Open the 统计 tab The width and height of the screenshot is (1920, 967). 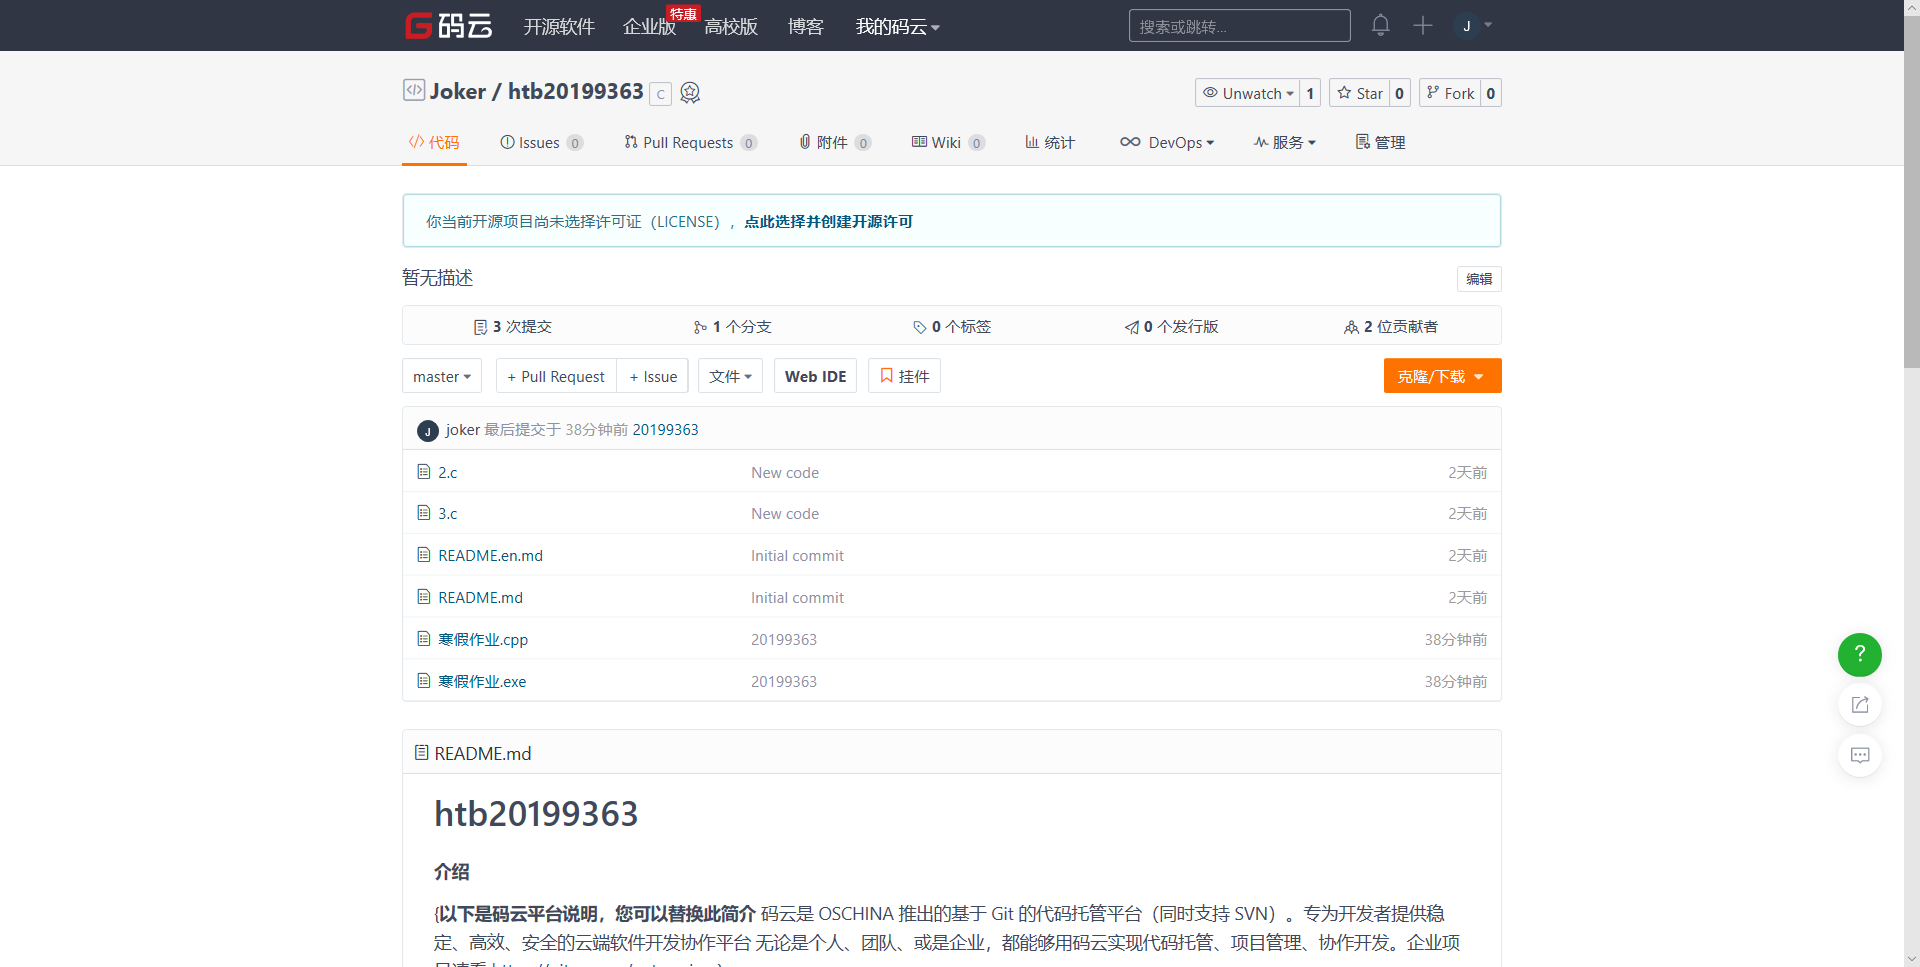(1050, 142)
